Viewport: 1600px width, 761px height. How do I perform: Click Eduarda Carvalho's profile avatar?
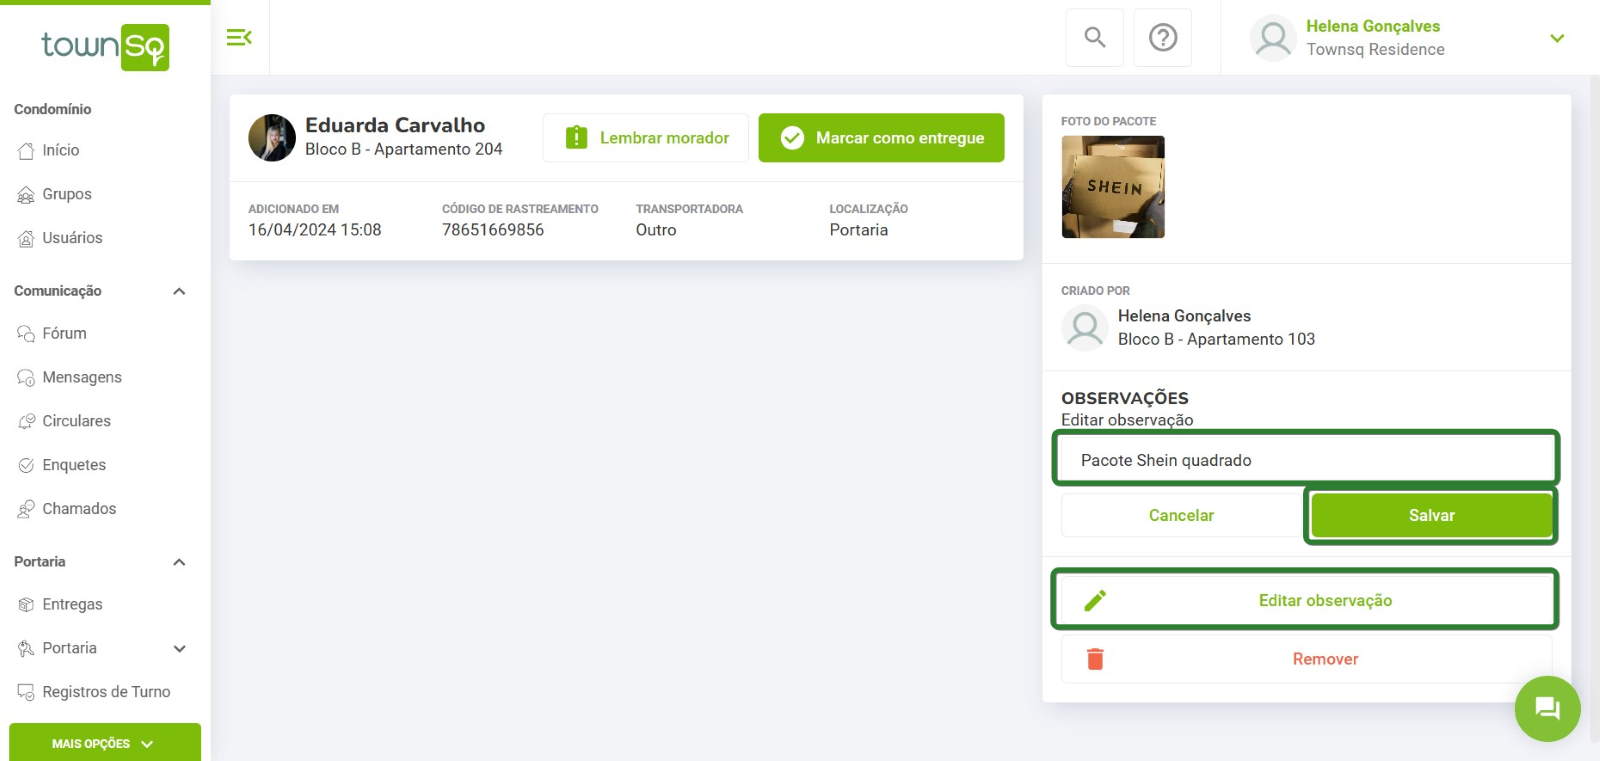pos(272,138)
